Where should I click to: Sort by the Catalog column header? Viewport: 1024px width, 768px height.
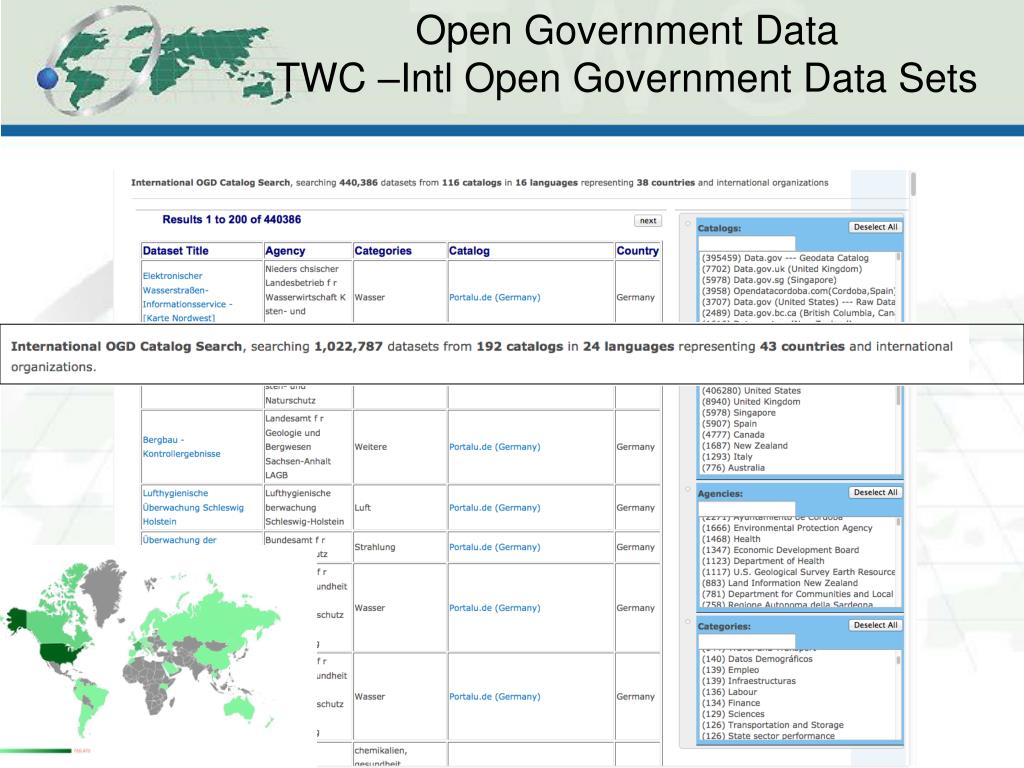pyautogui.click(x=469, y=251)
